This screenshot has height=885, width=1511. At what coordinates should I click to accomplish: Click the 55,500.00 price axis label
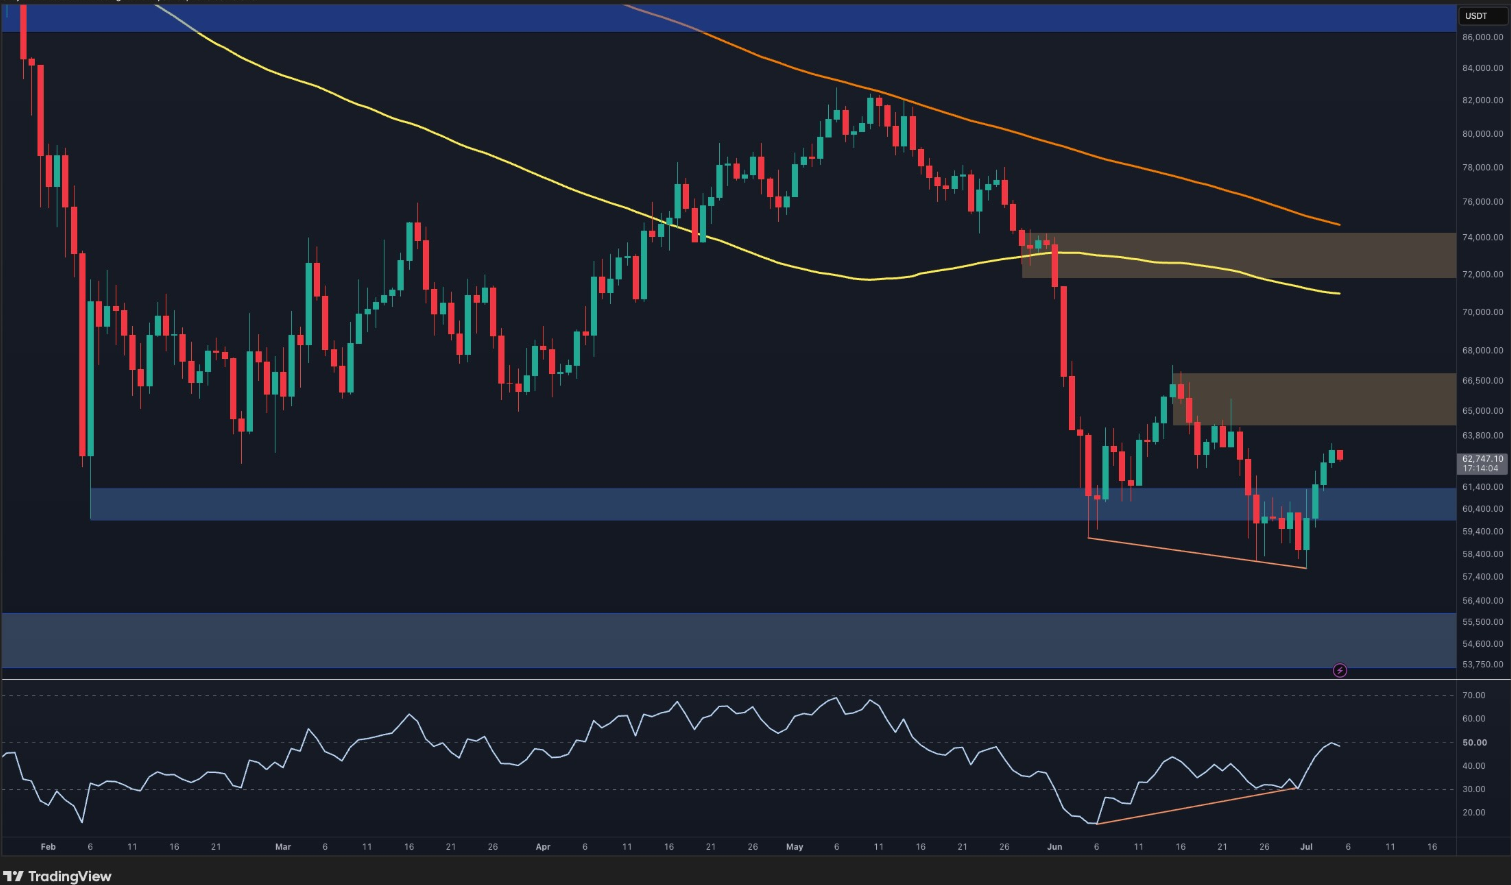pos(1482,622)
